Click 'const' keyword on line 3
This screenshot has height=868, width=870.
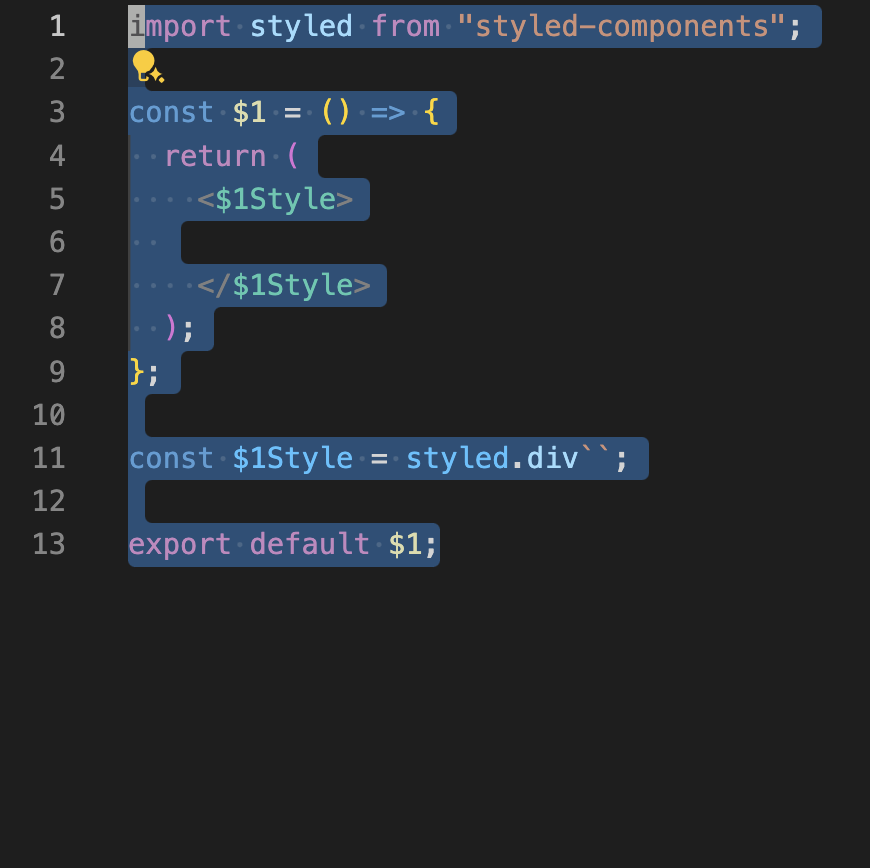(x=171, y=113)
